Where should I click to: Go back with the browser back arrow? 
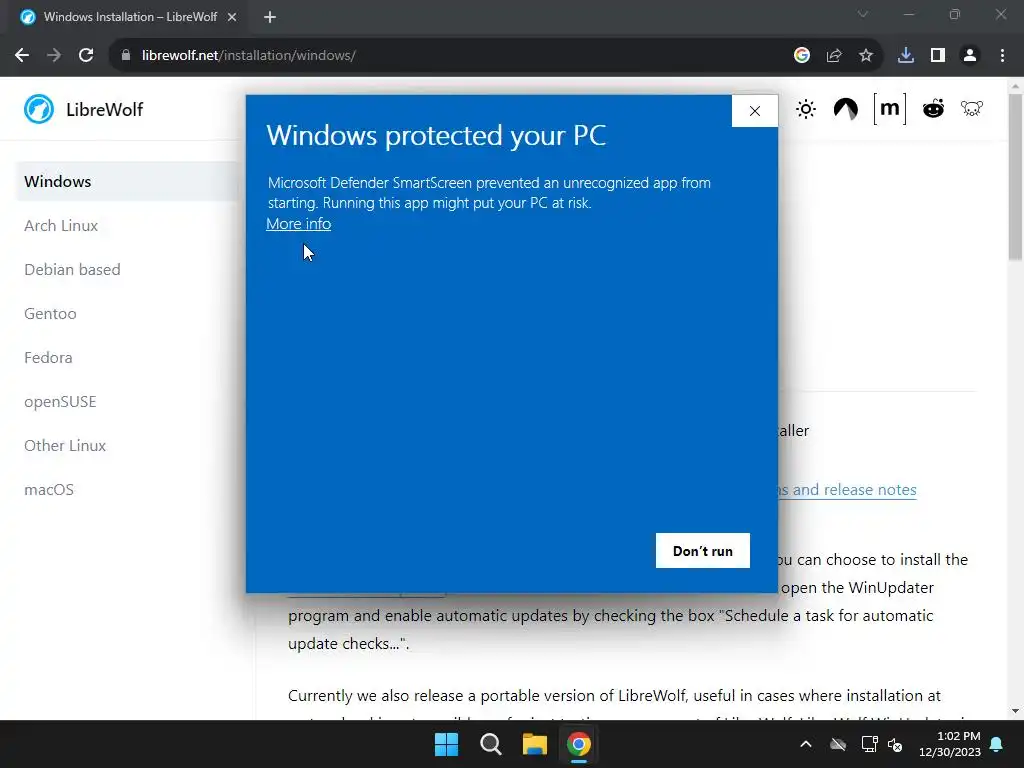point(22,56)
